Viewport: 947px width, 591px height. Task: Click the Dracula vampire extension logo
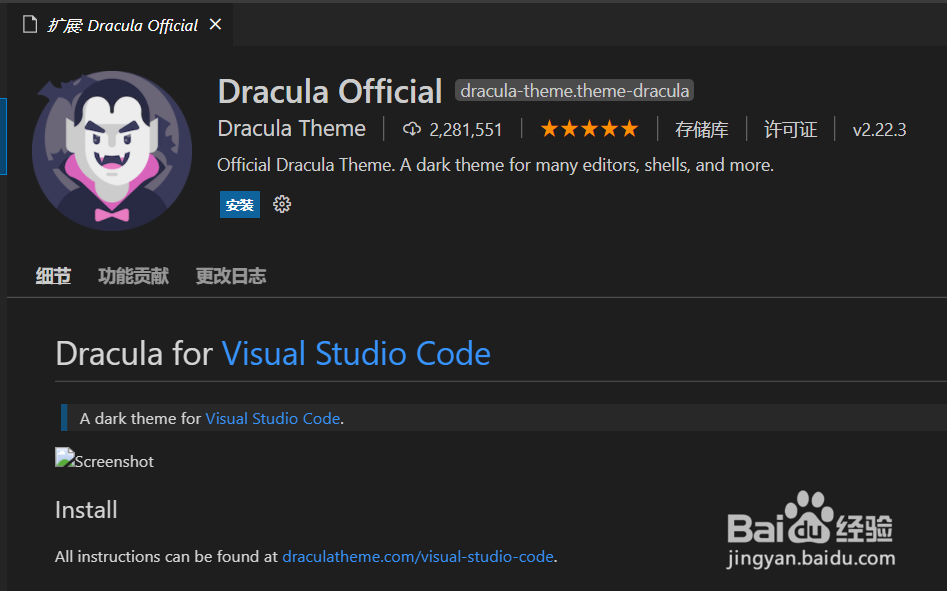click(112, 150)
